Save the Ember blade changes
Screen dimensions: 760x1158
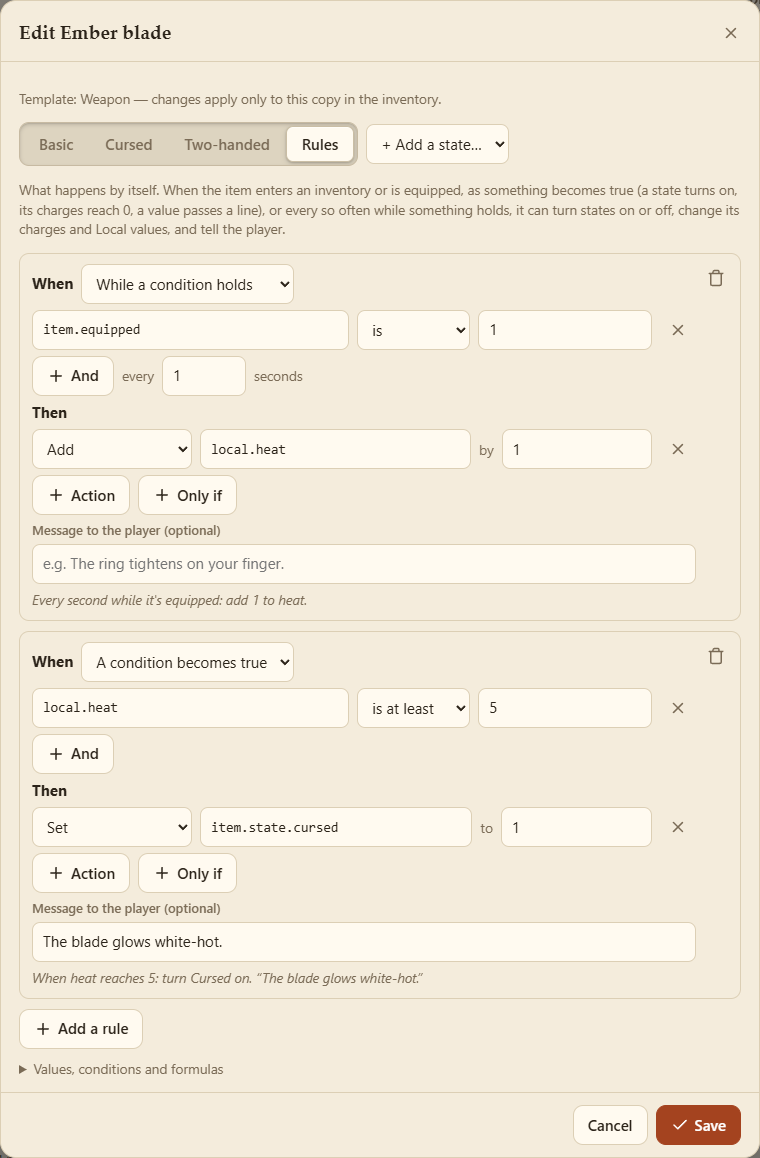[x=698, y=1125]
